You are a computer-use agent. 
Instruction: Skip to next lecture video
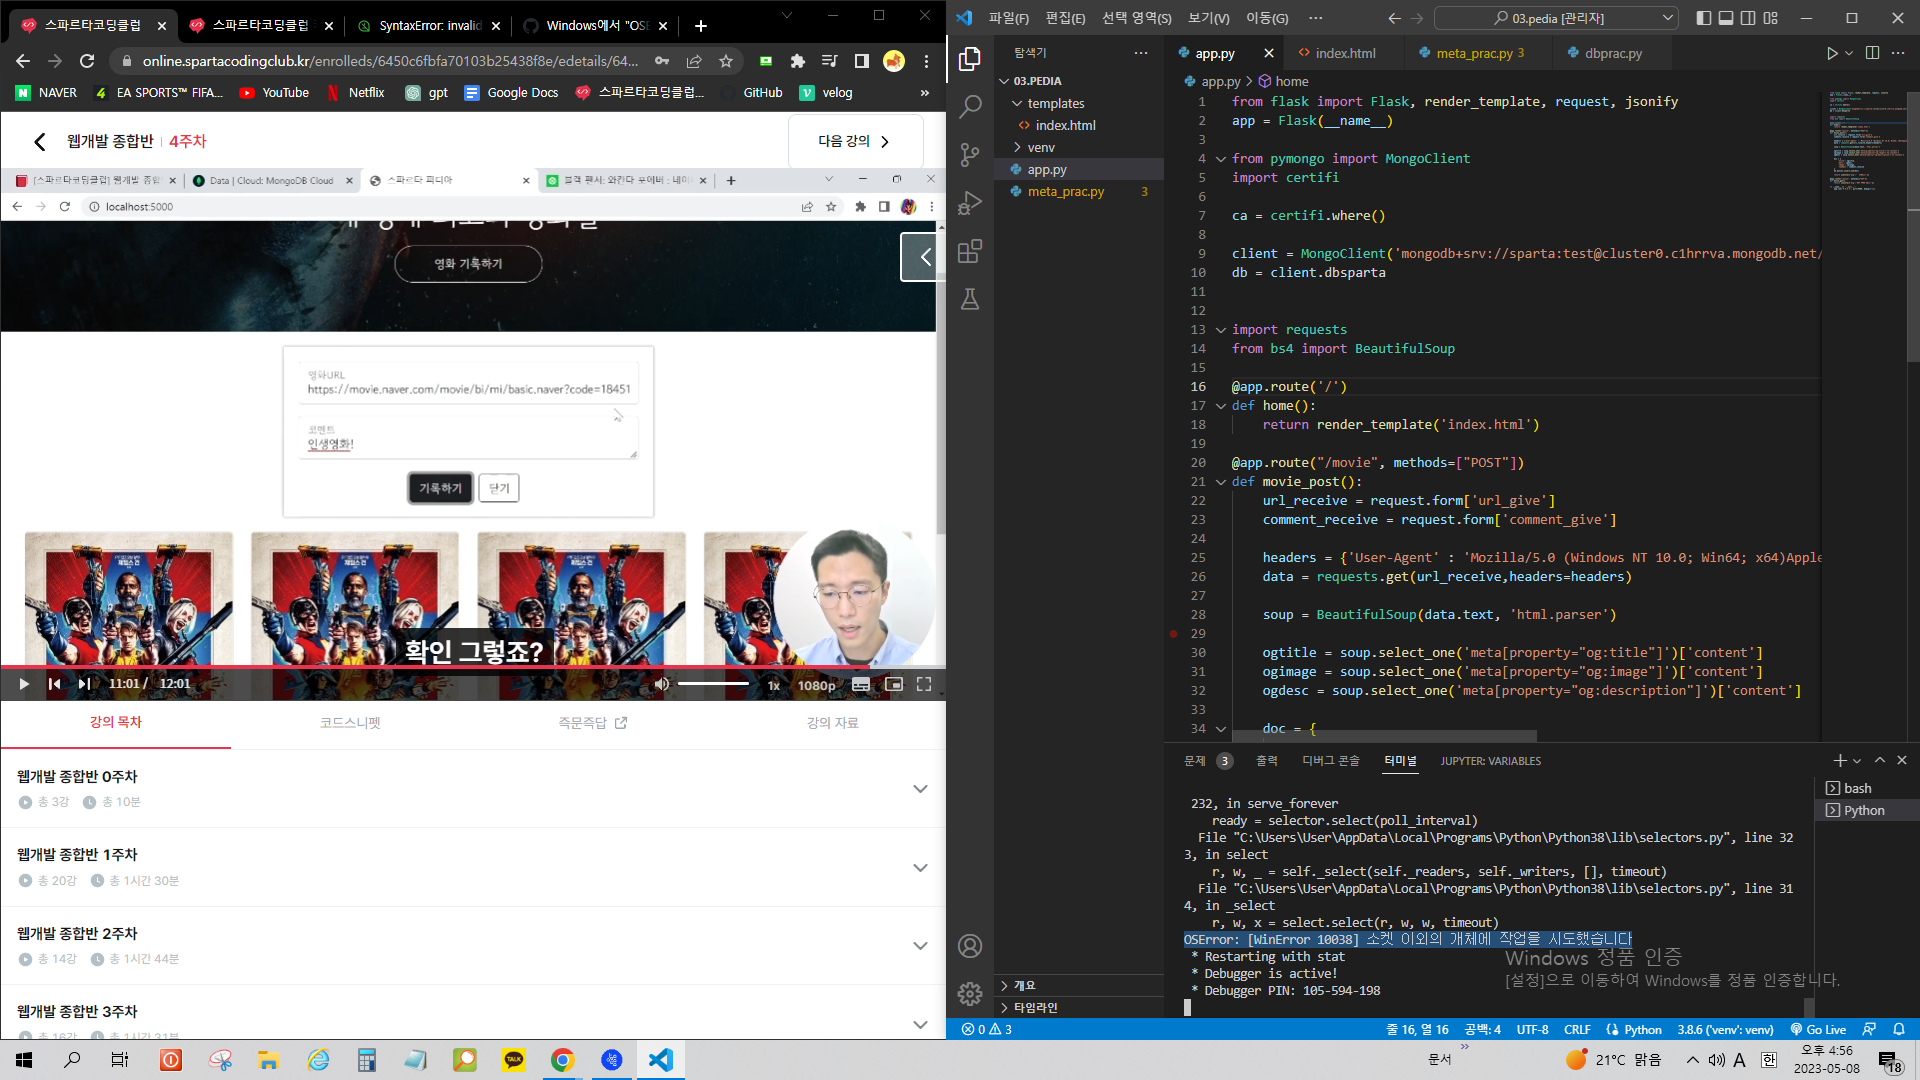(x=84, y=684)
